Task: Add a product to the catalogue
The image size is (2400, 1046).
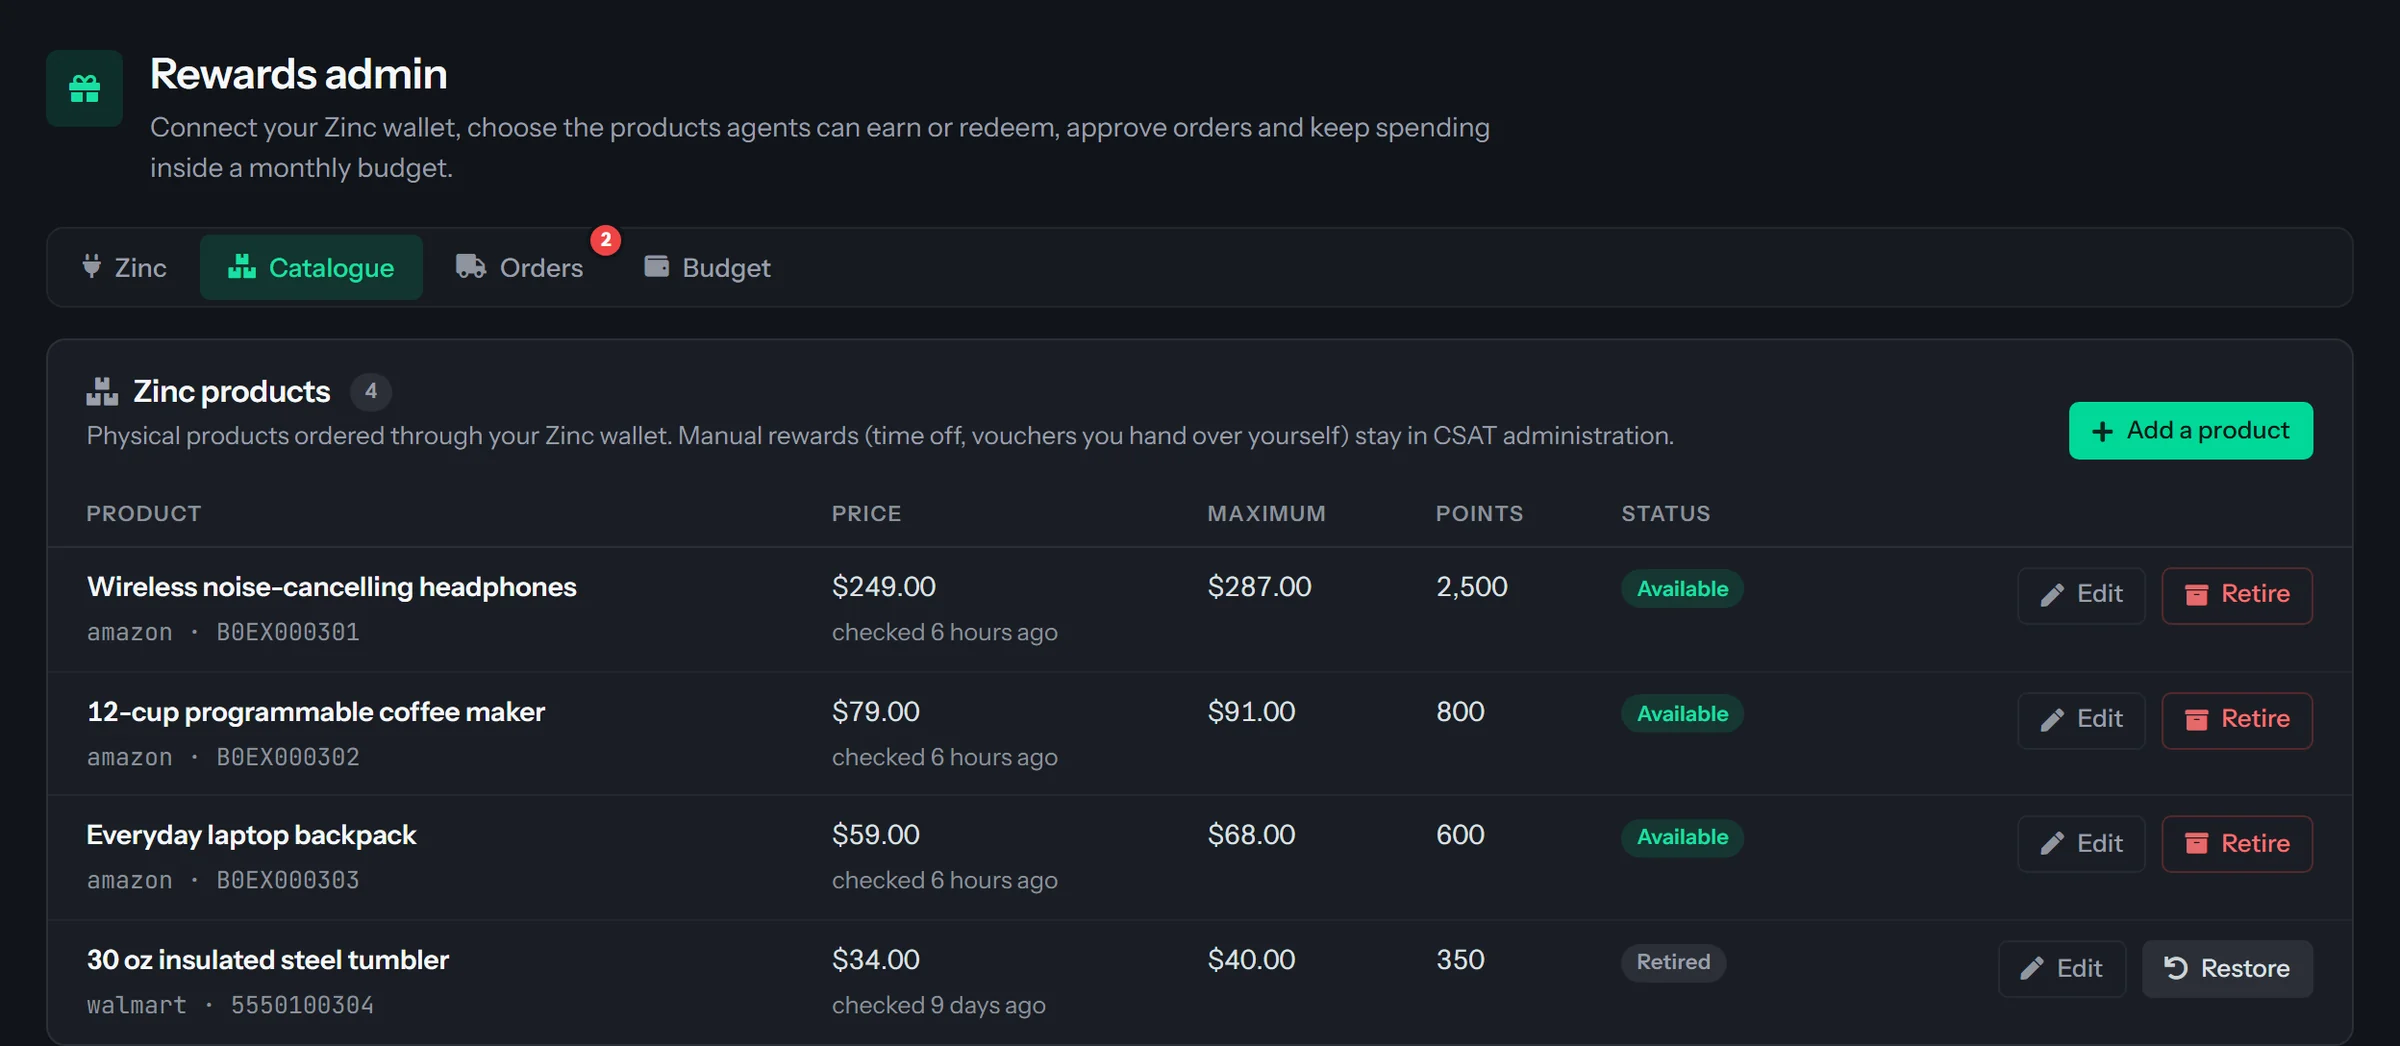Action: pyautogui.click(x=2190, y=431)
